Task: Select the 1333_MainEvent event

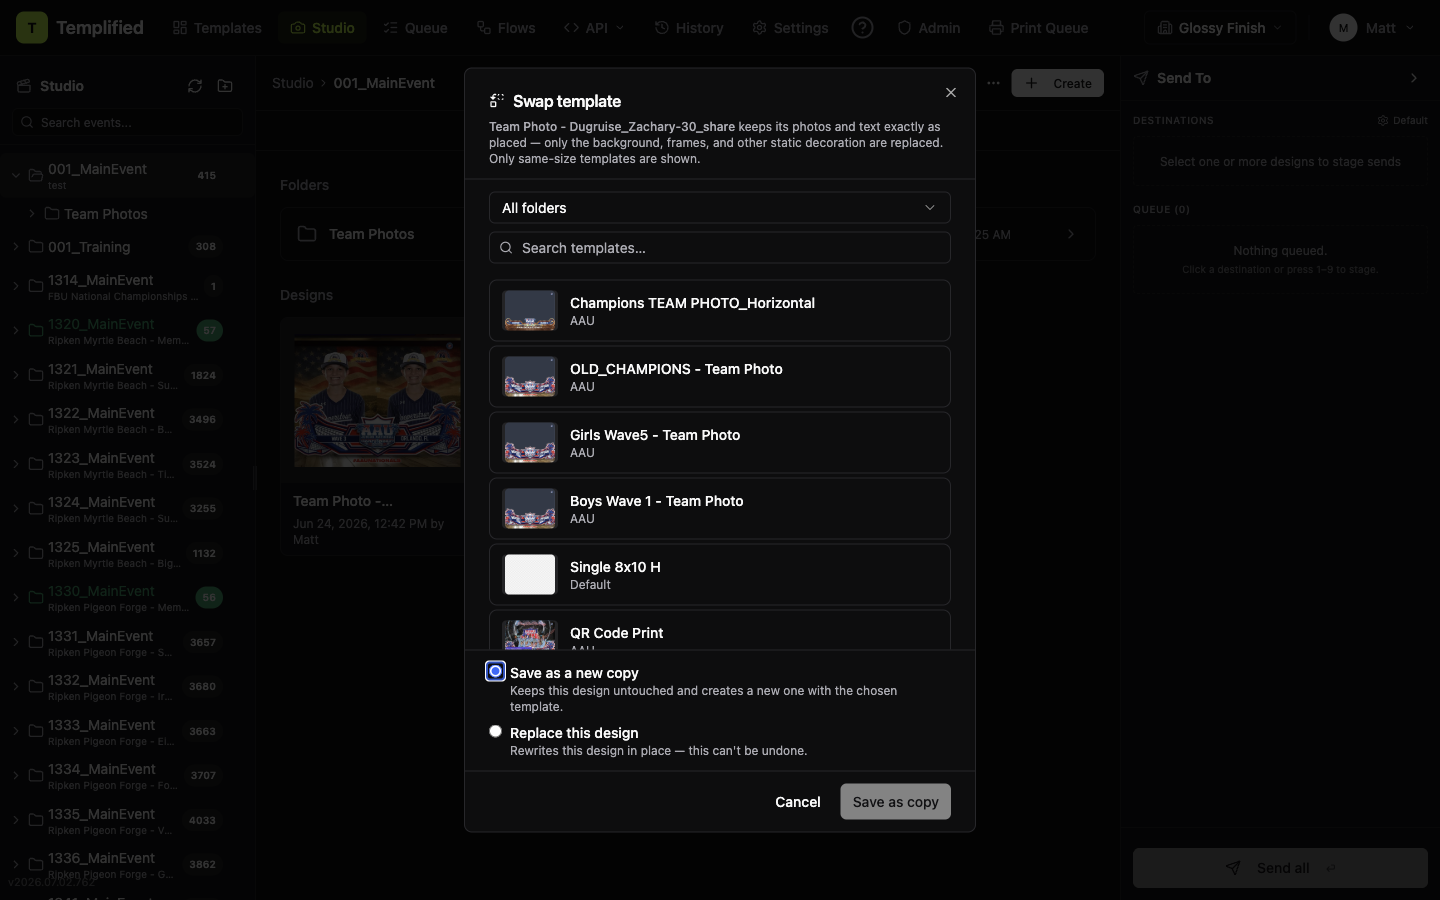Action: click(x=127, y=731)
